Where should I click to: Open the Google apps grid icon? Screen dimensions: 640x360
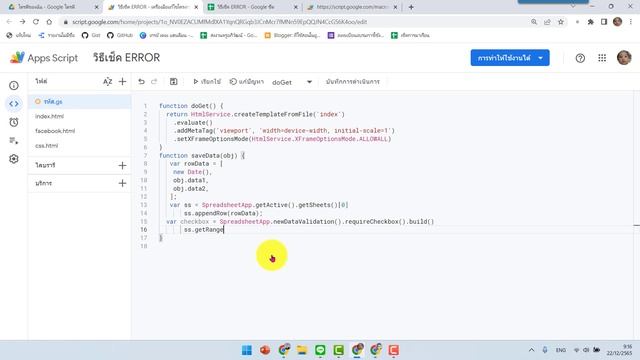click(602, 58)
